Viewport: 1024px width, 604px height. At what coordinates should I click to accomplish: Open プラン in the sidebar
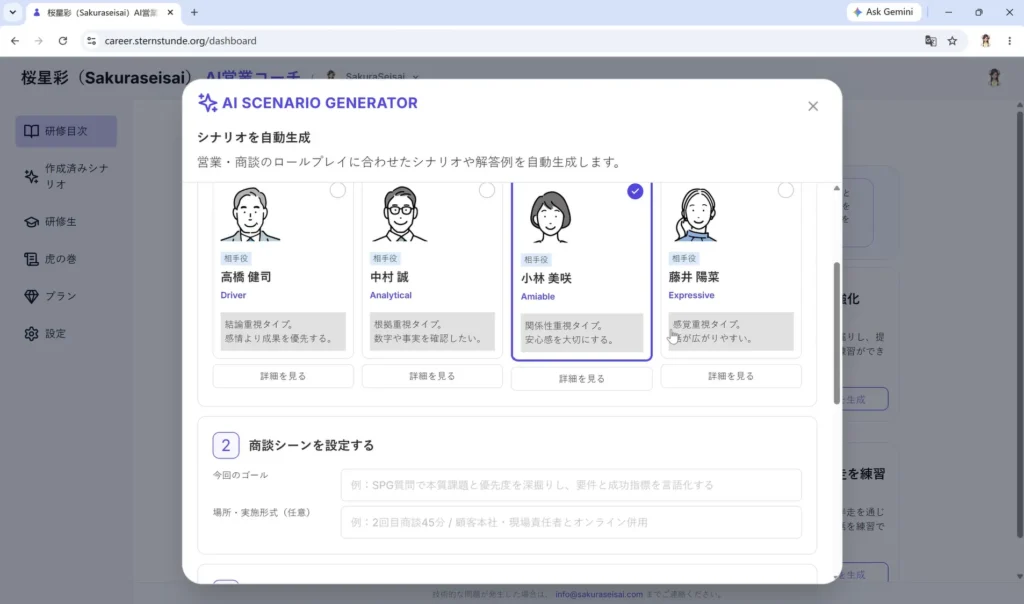pyautogui.click(x=66, y=296)
